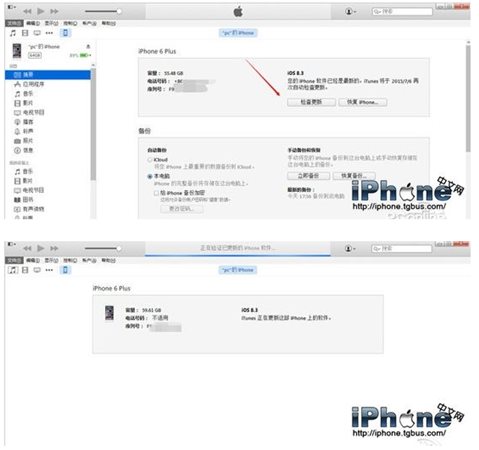479x450 pixels.
Task: Eject the iPhone using sidebar eject icon
Action: (88, 46)
